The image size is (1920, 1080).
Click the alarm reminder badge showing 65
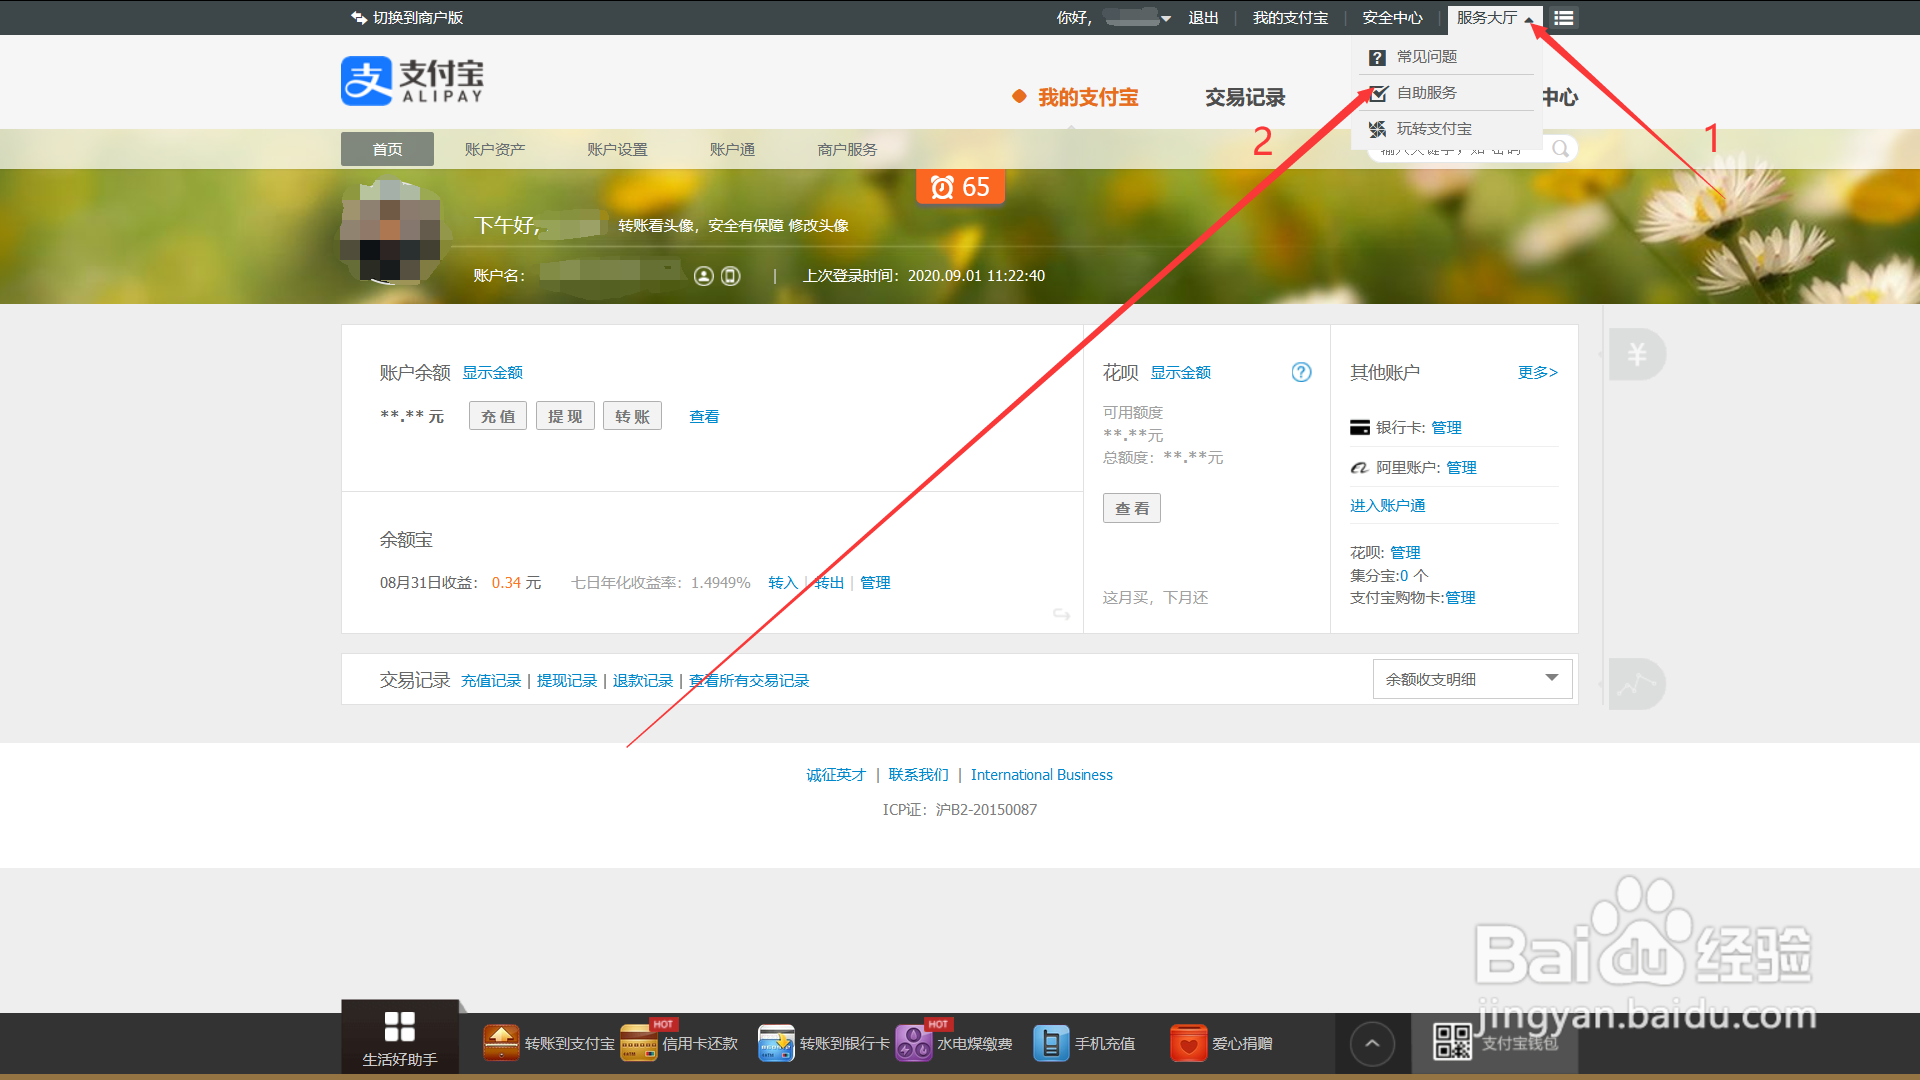959,186
